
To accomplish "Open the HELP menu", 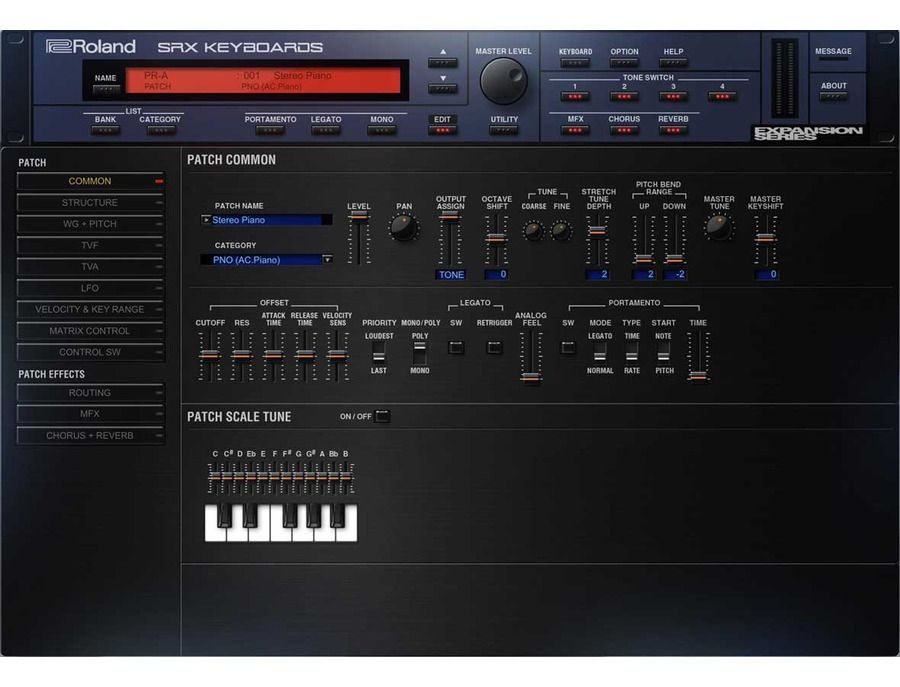I will click(x=673, y=62).
